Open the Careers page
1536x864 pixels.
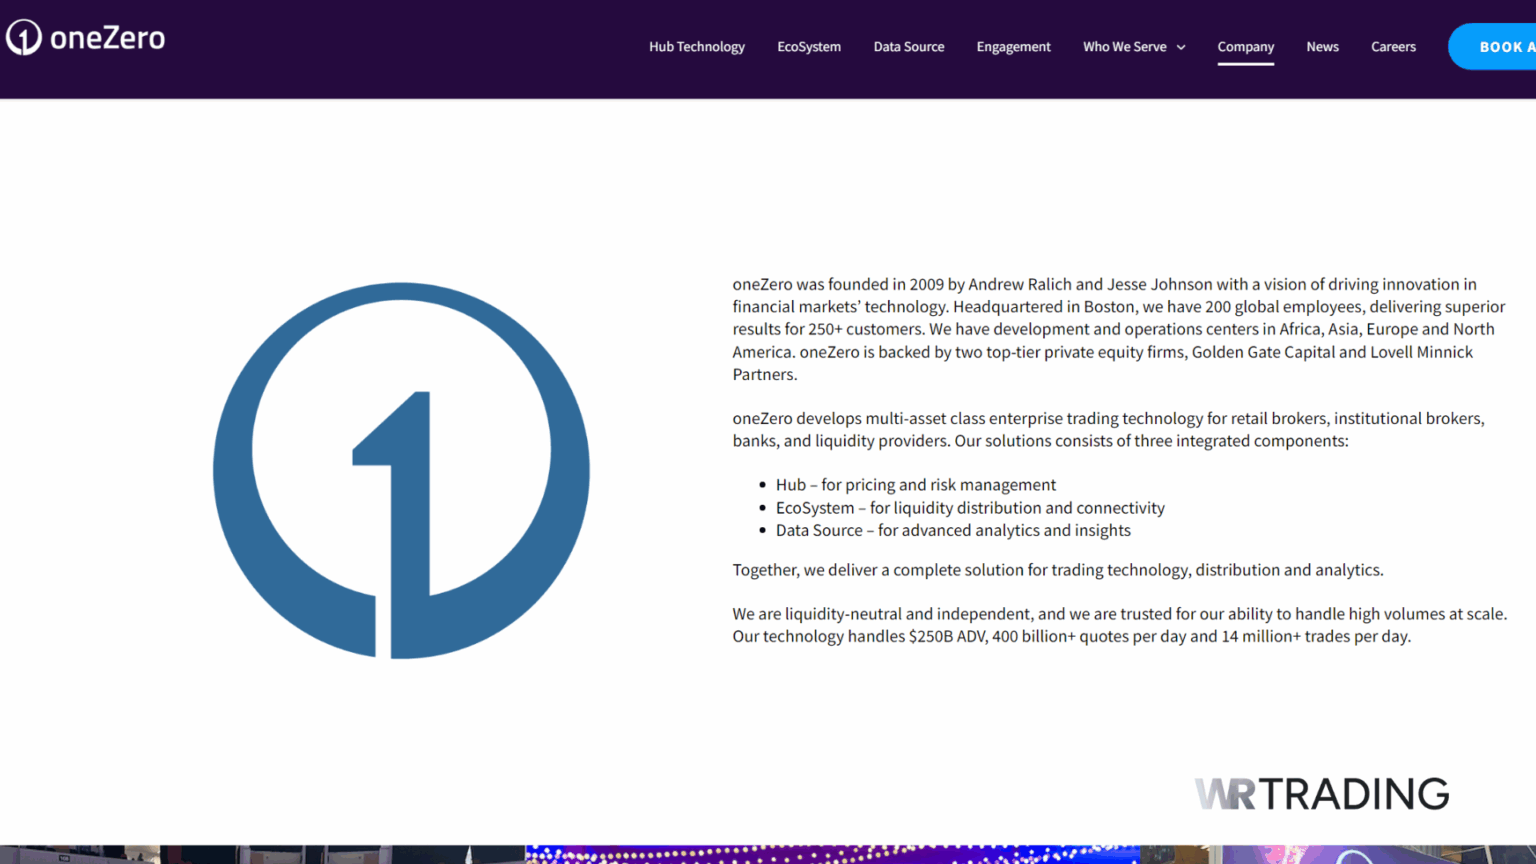point(1393,47)
